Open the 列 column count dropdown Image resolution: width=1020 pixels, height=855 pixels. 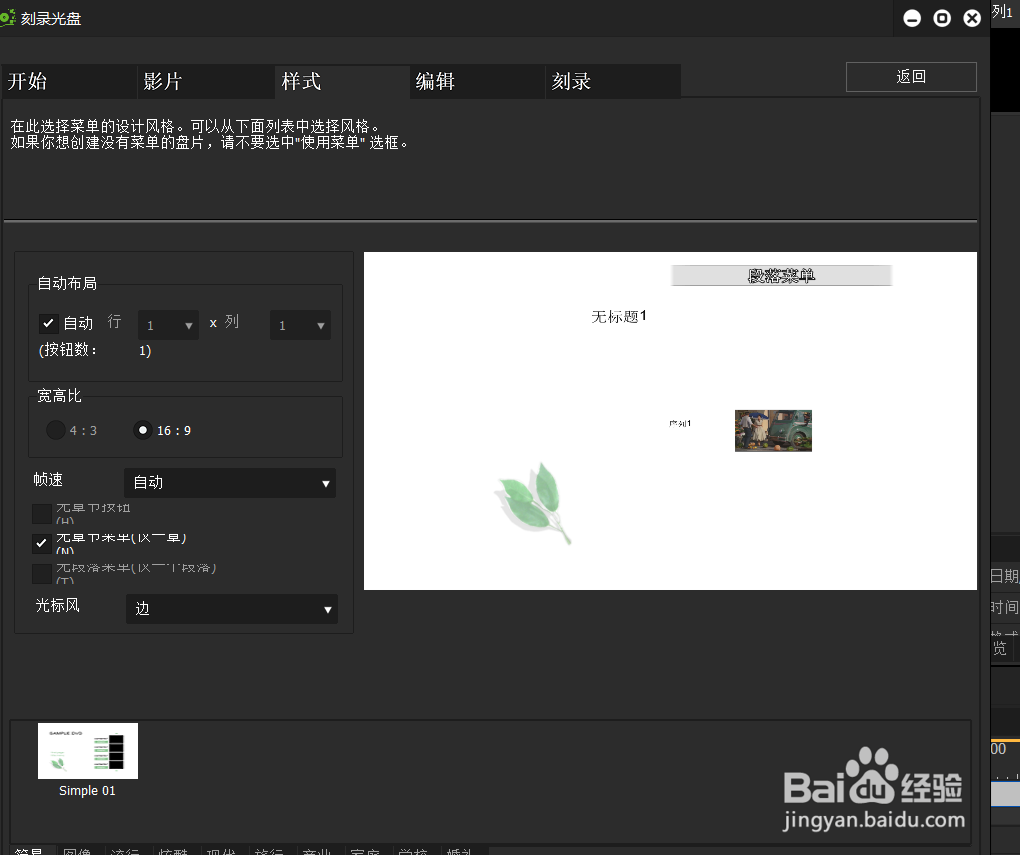tap(300, 324)
